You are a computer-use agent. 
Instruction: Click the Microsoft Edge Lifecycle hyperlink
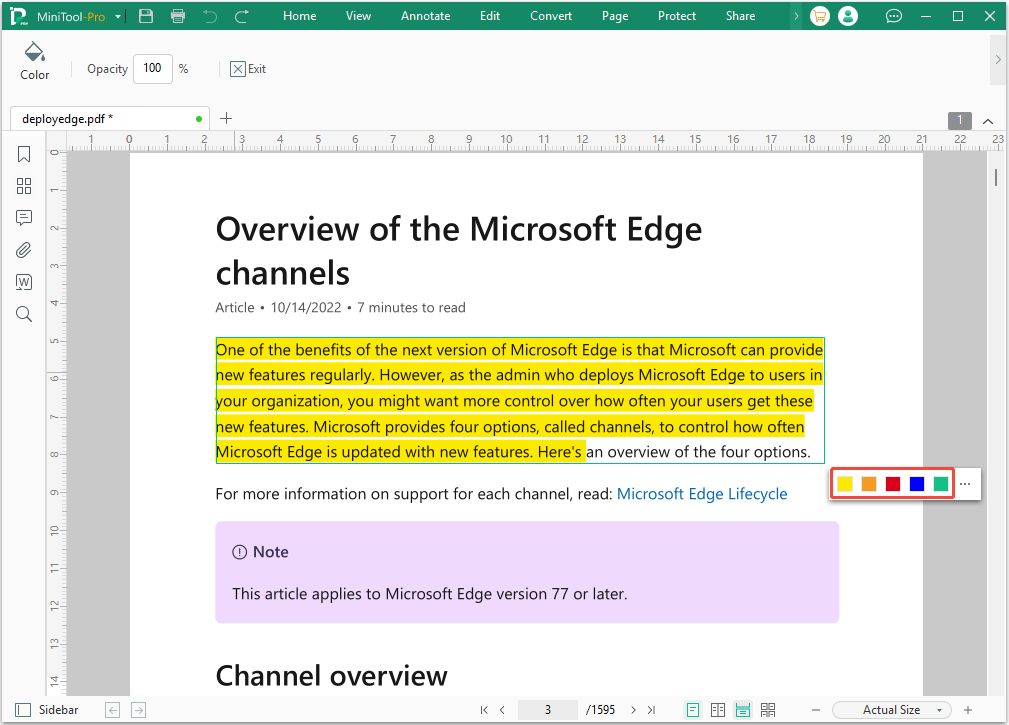pos(702,493)
